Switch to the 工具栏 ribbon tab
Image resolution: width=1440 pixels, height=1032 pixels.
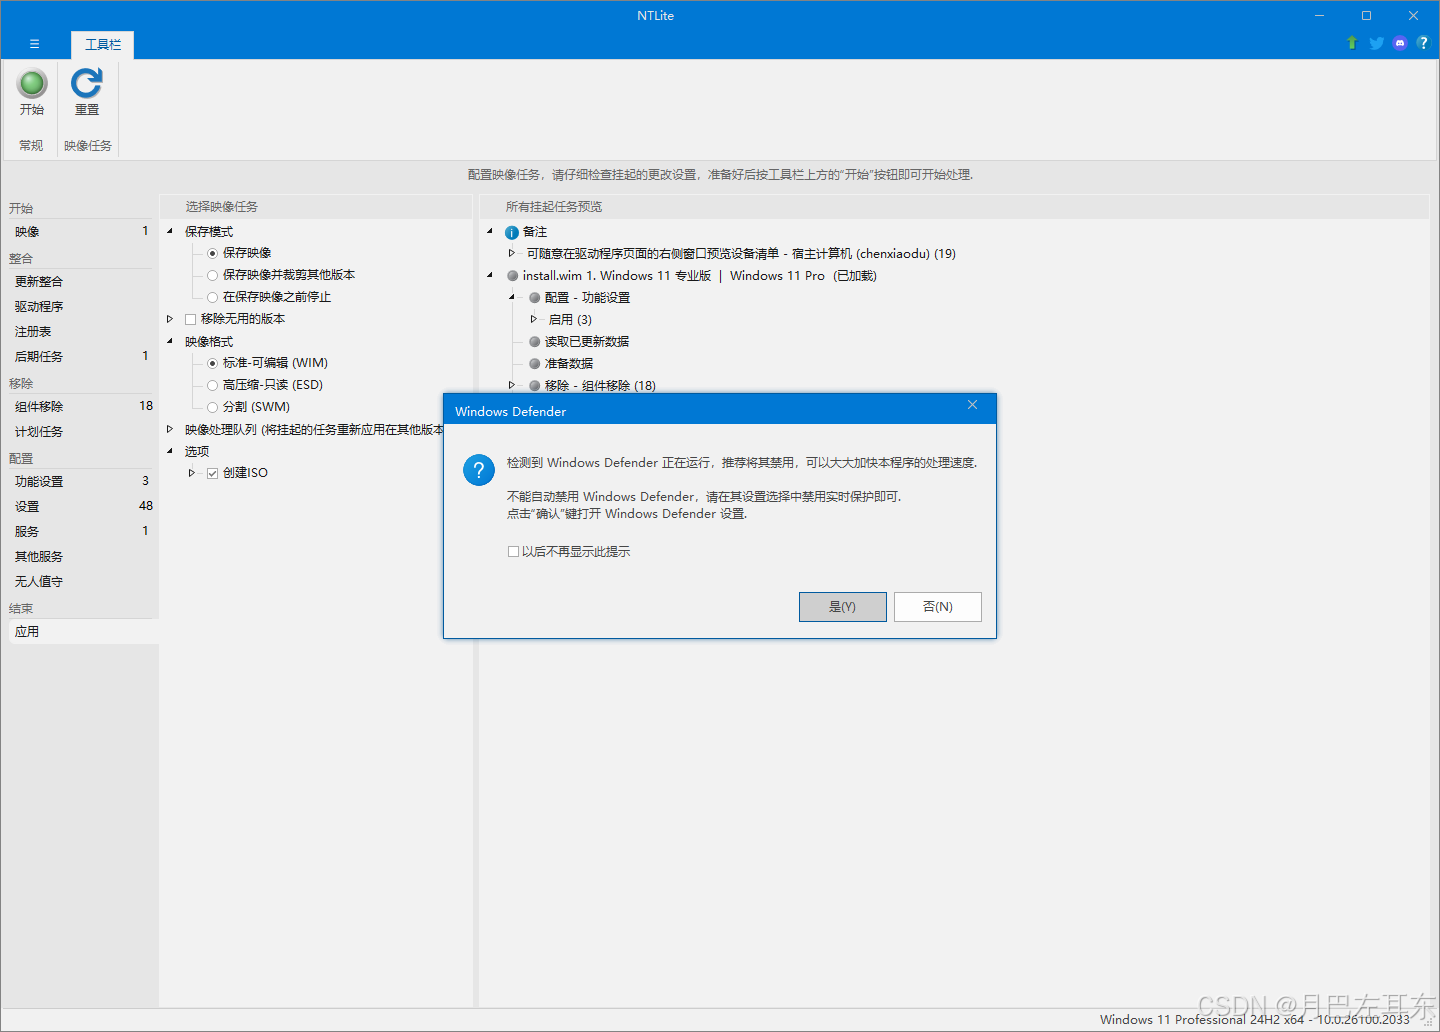[103, 45]
